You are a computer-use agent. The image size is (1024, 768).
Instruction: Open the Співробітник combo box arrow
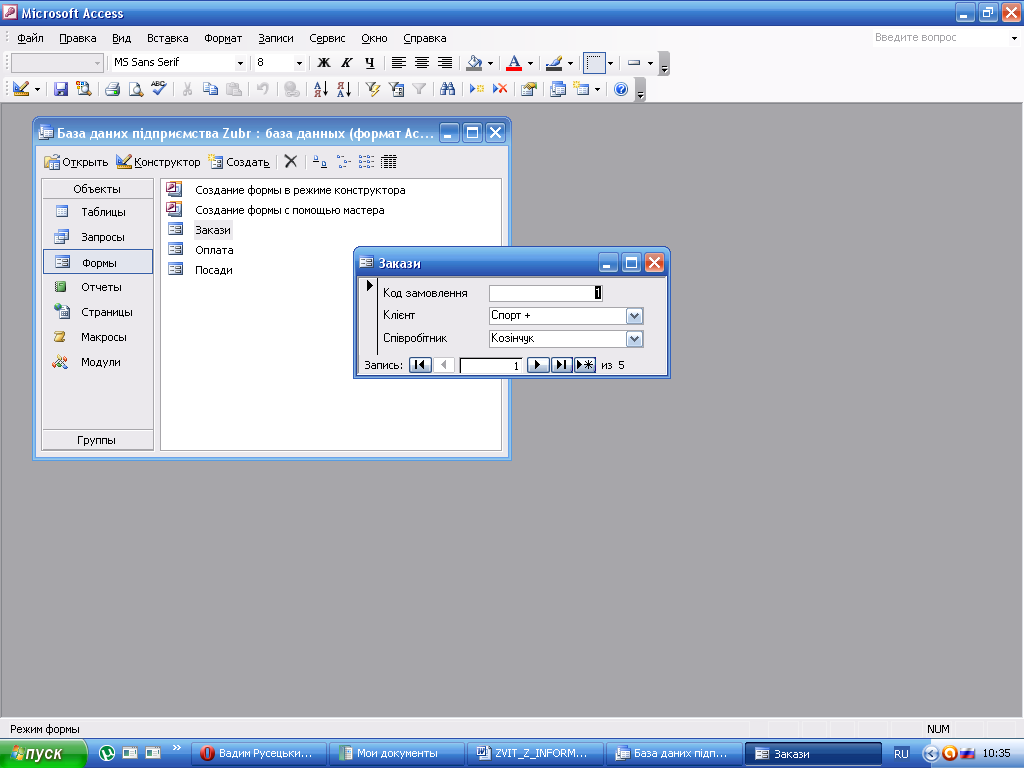point(634,339)
